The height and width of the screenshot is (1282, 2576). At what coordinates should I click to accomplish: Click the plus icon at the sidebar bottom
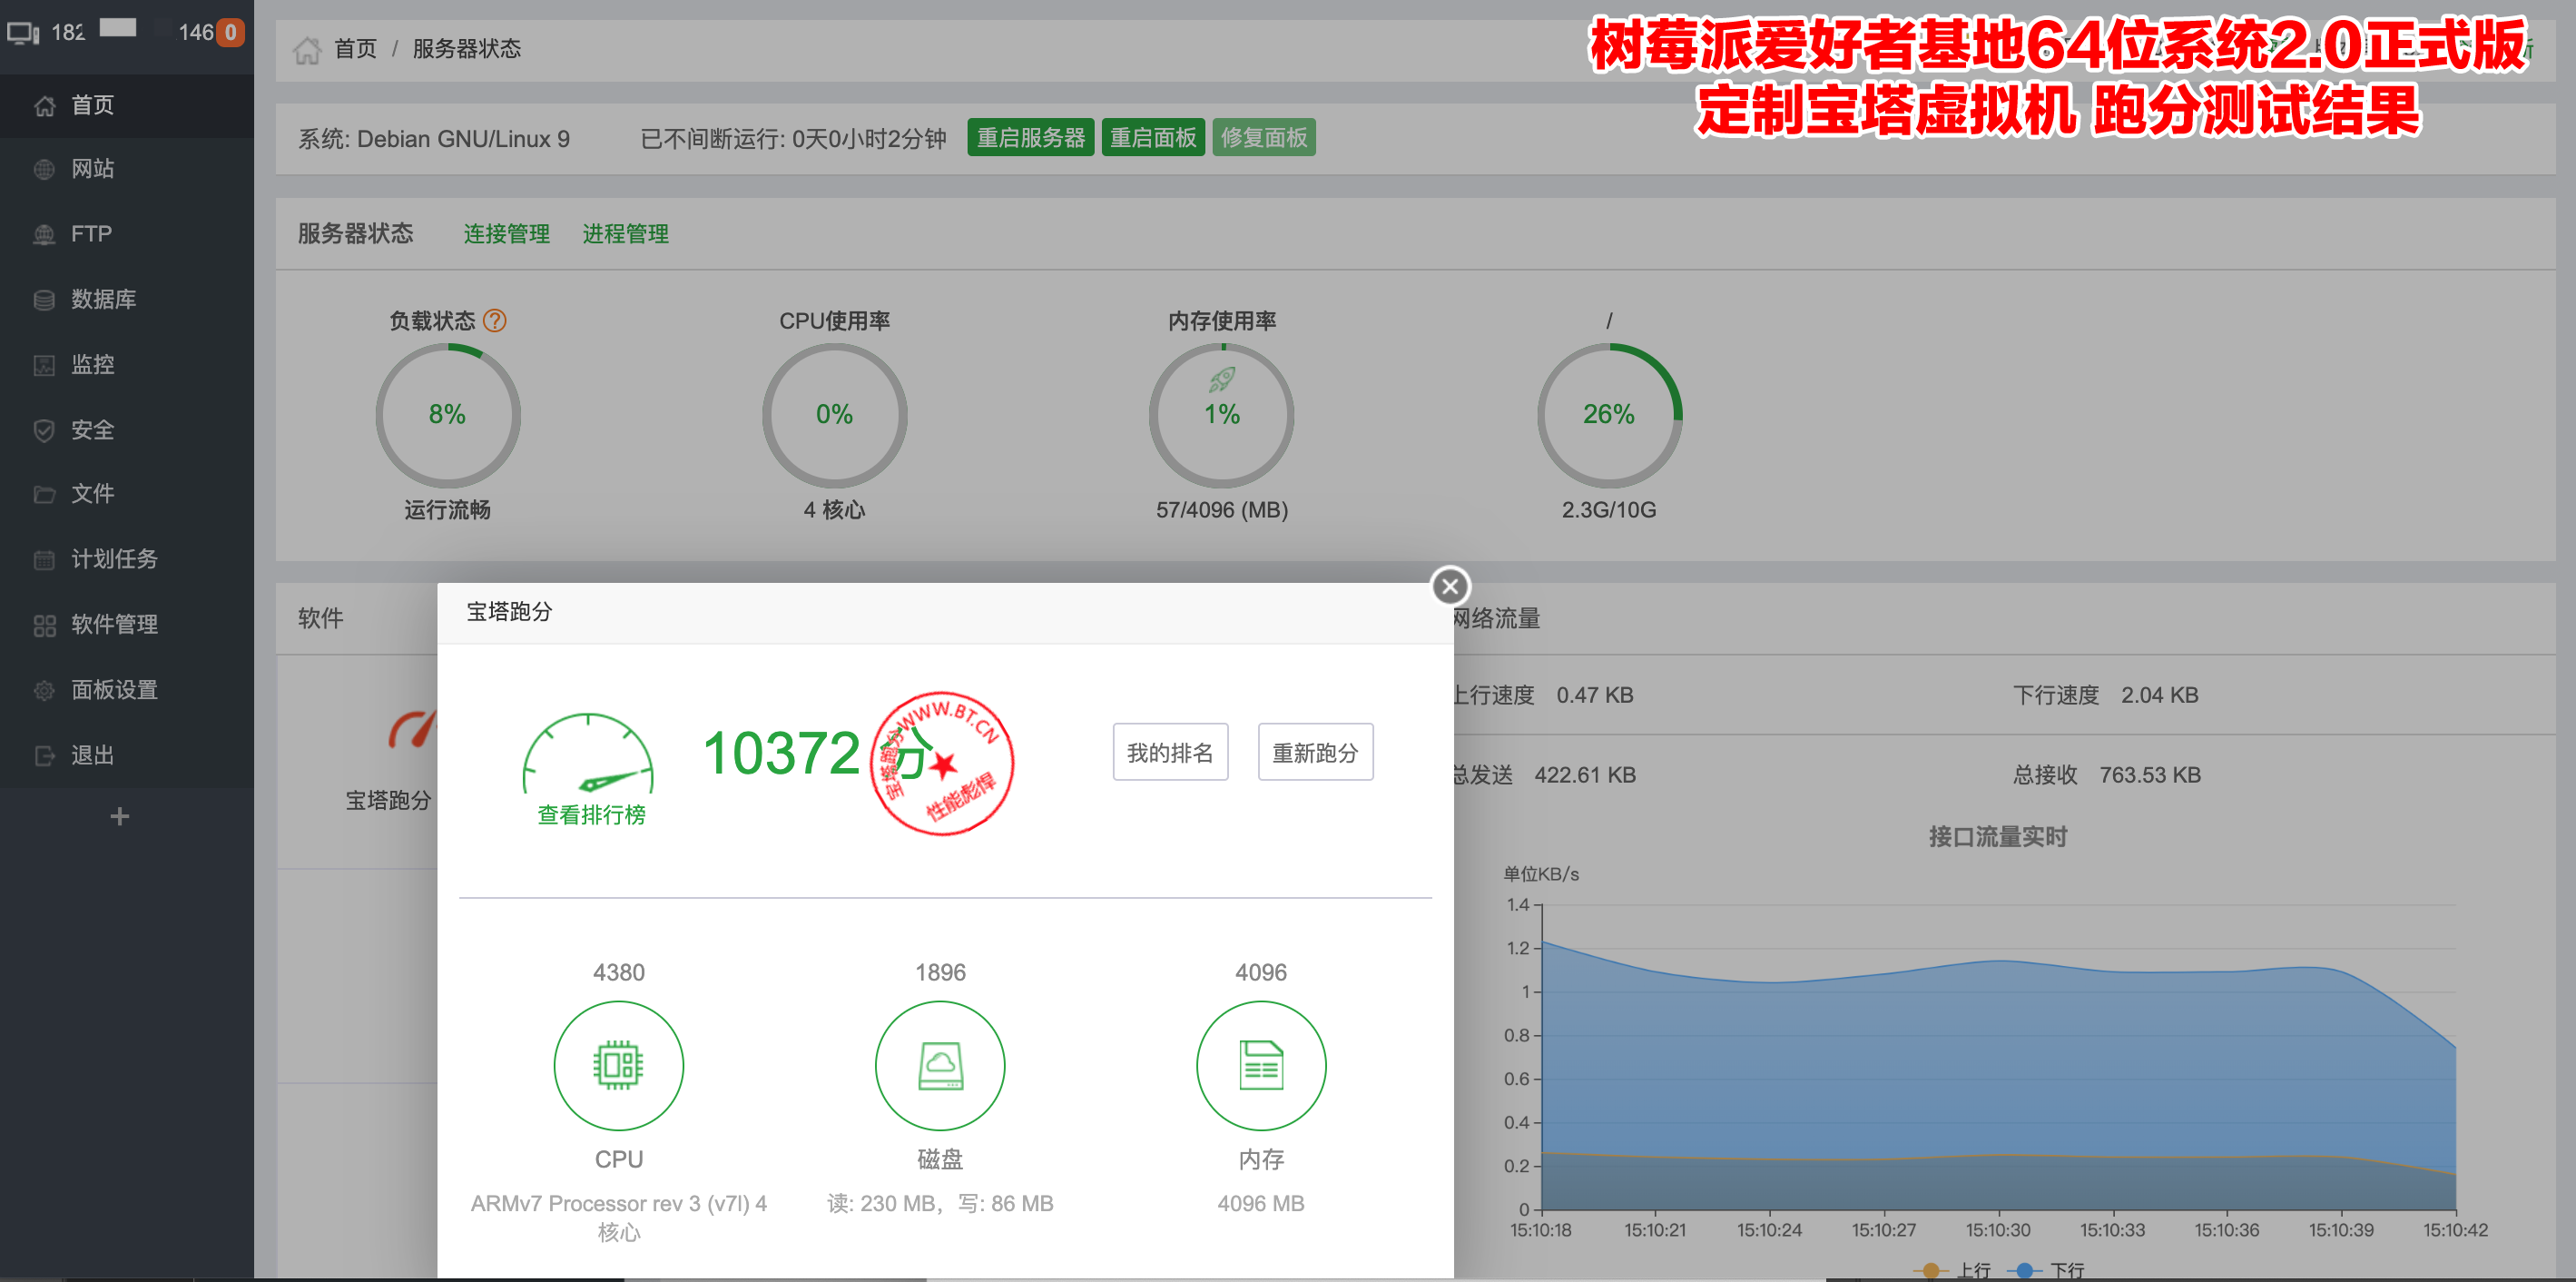tap(120, 817)
